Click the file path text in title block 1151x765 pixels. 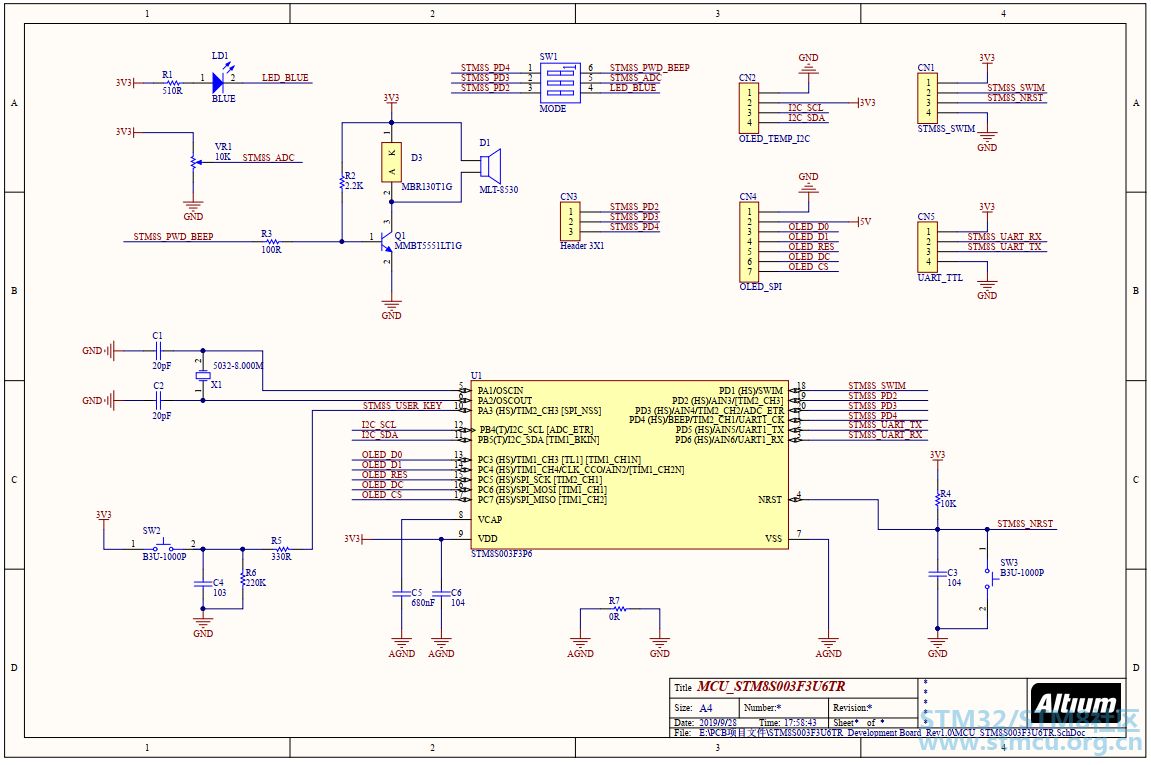click(x=893, y=733)
